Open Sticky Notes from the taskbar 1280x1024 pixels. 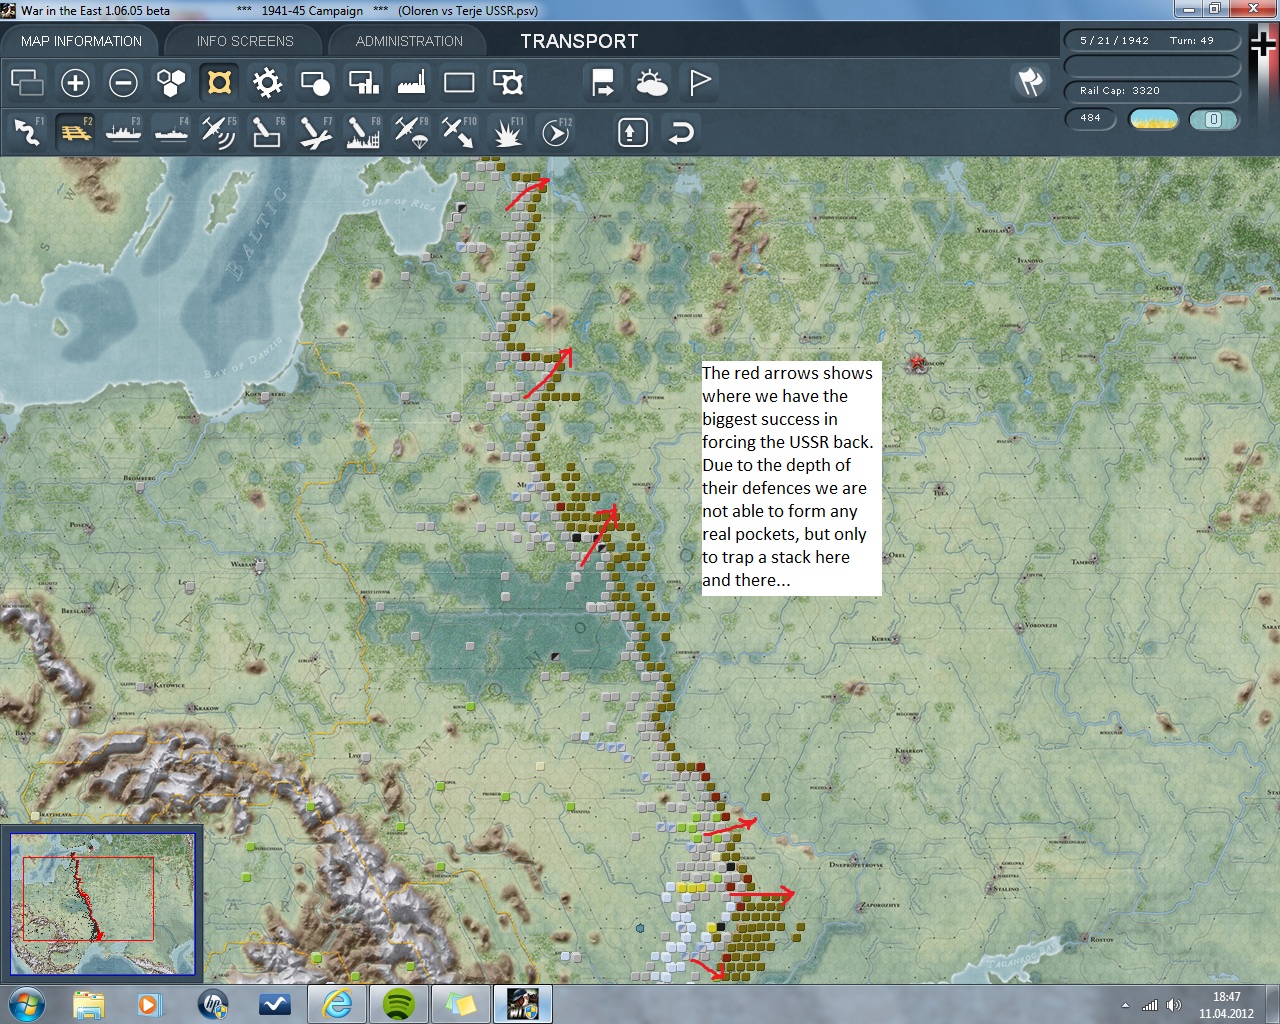pyautogui.click(x=461, y=1004)
